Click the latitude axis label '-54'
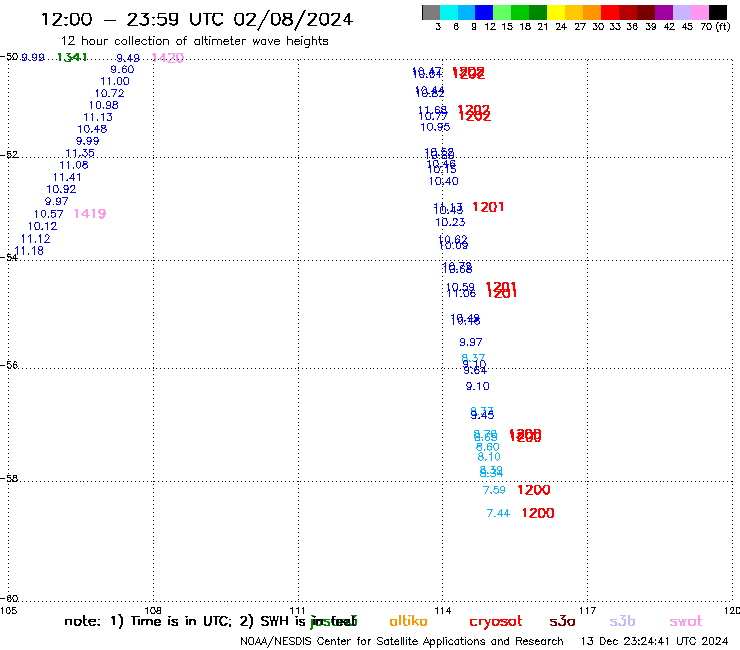The image size is (740, 650). pos(9,257)
